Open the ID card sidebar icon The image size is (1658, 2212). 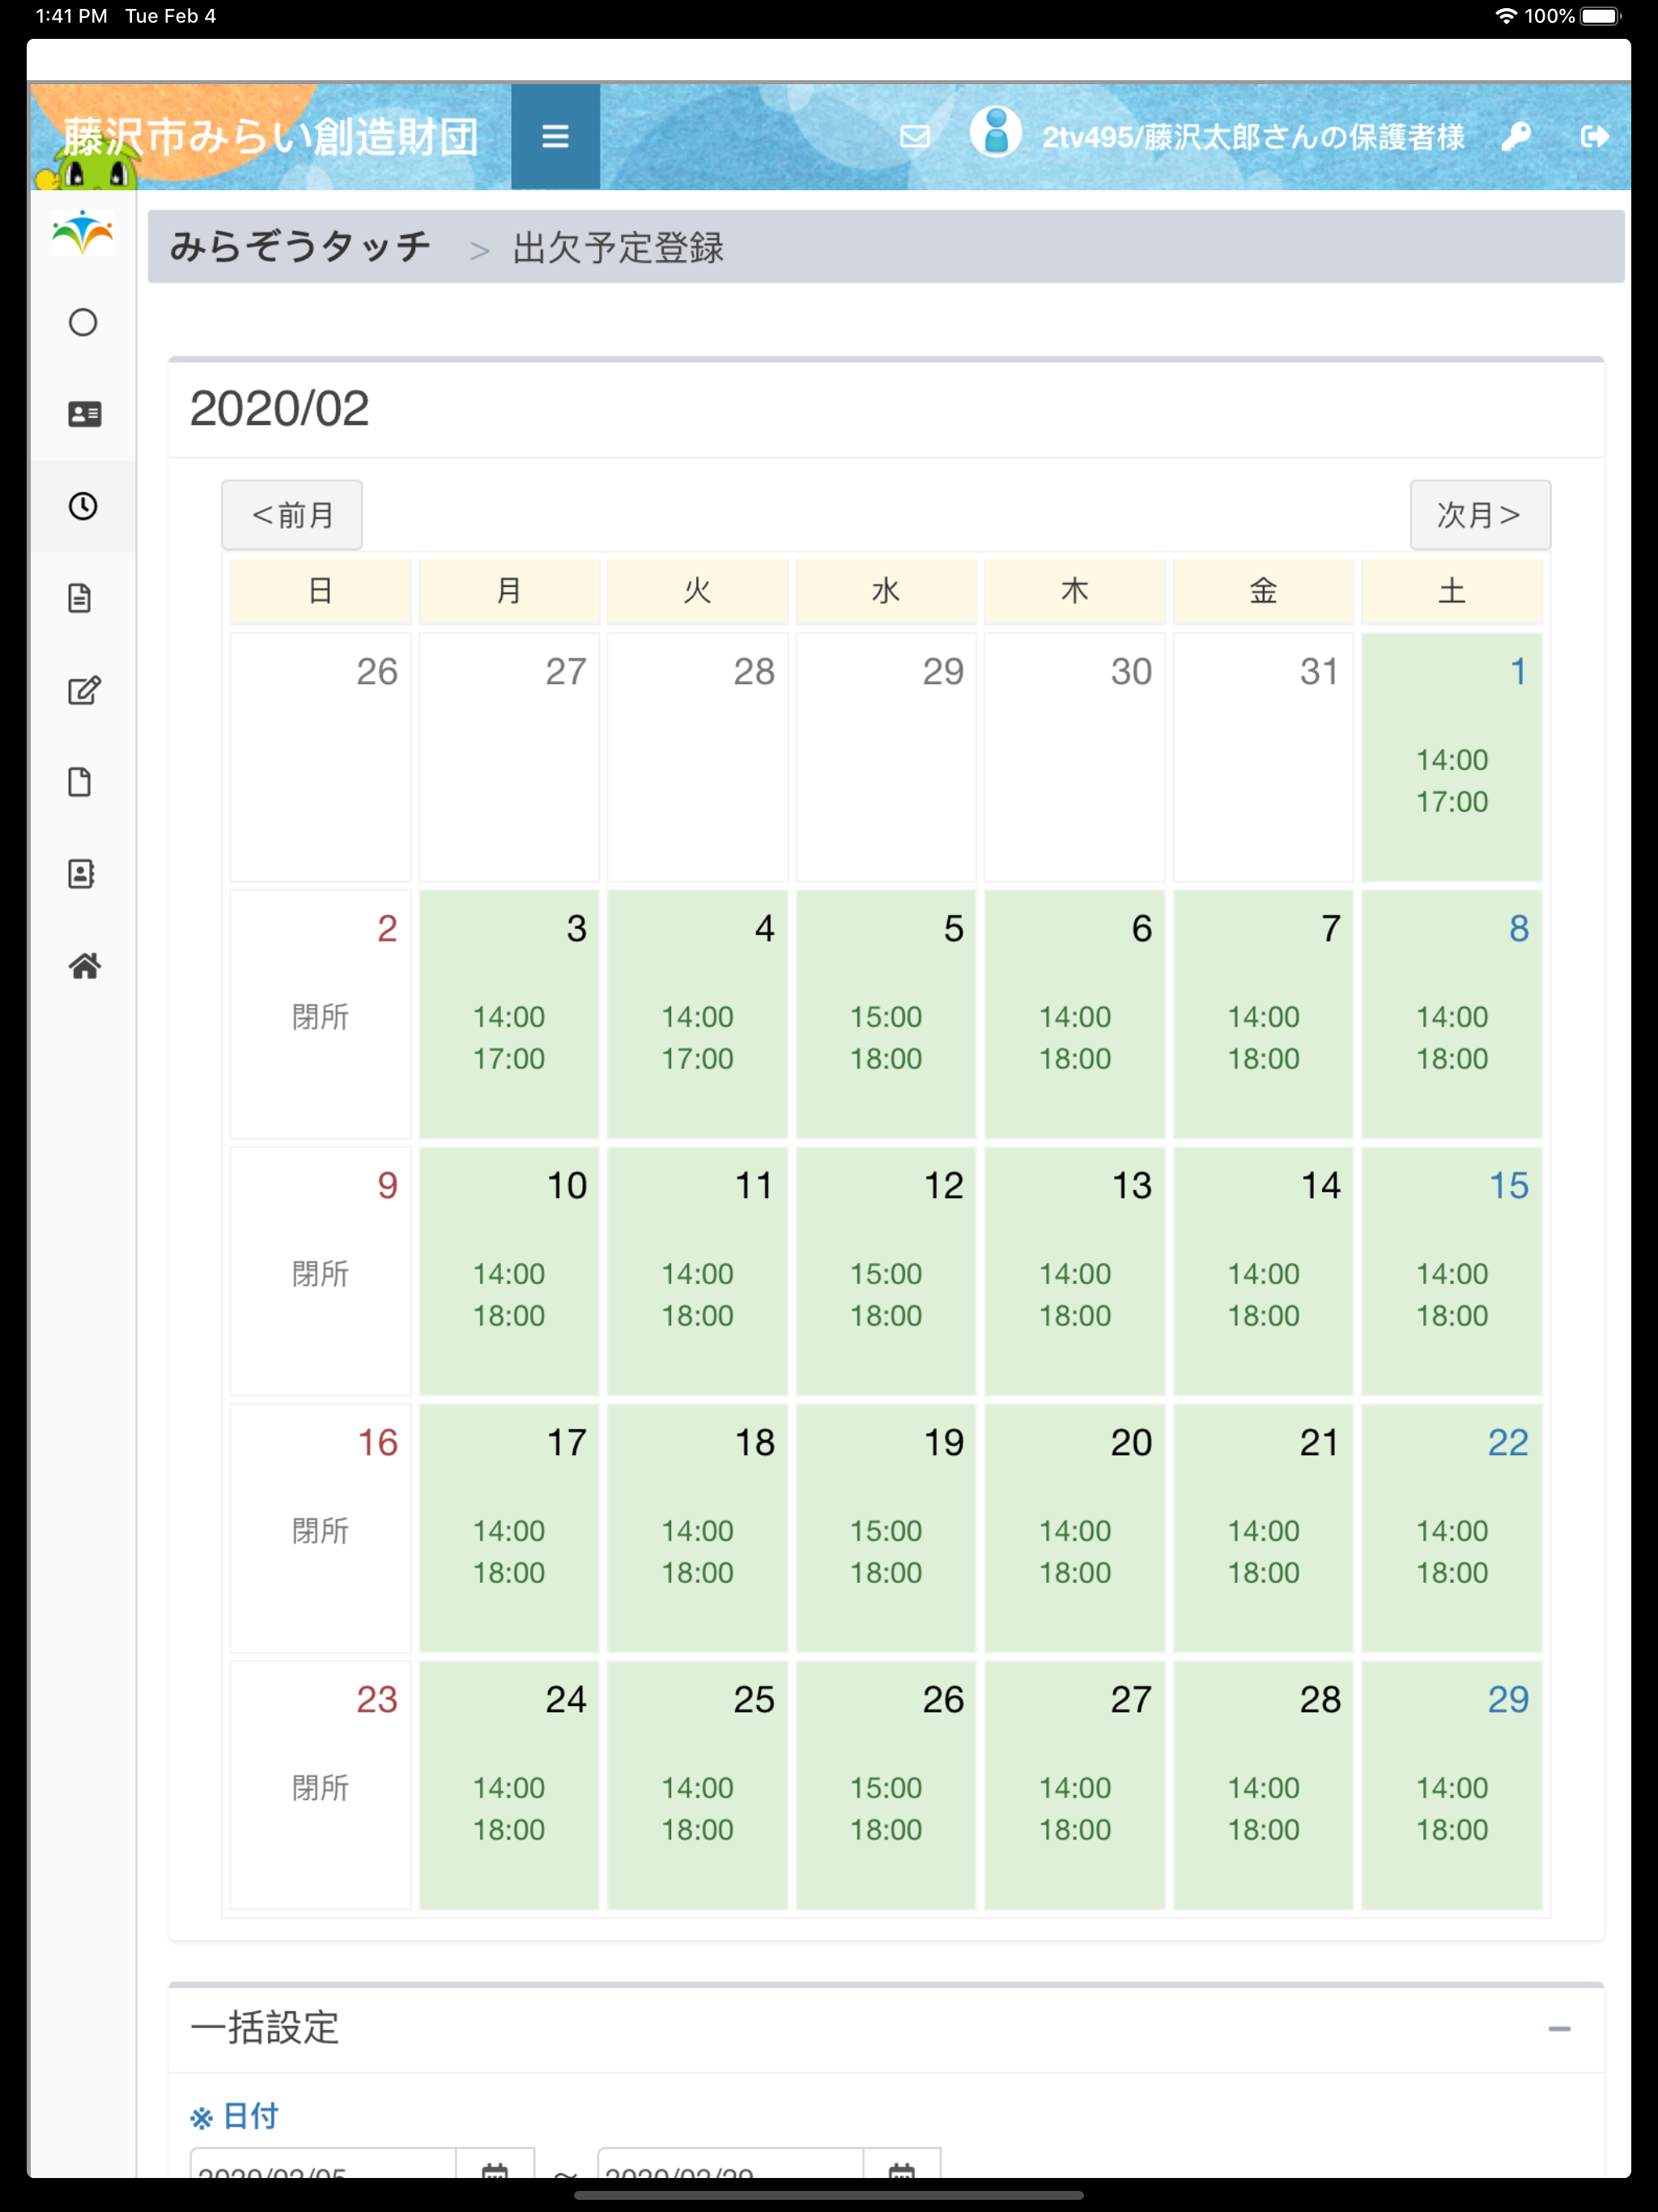[x=83, y=414]
